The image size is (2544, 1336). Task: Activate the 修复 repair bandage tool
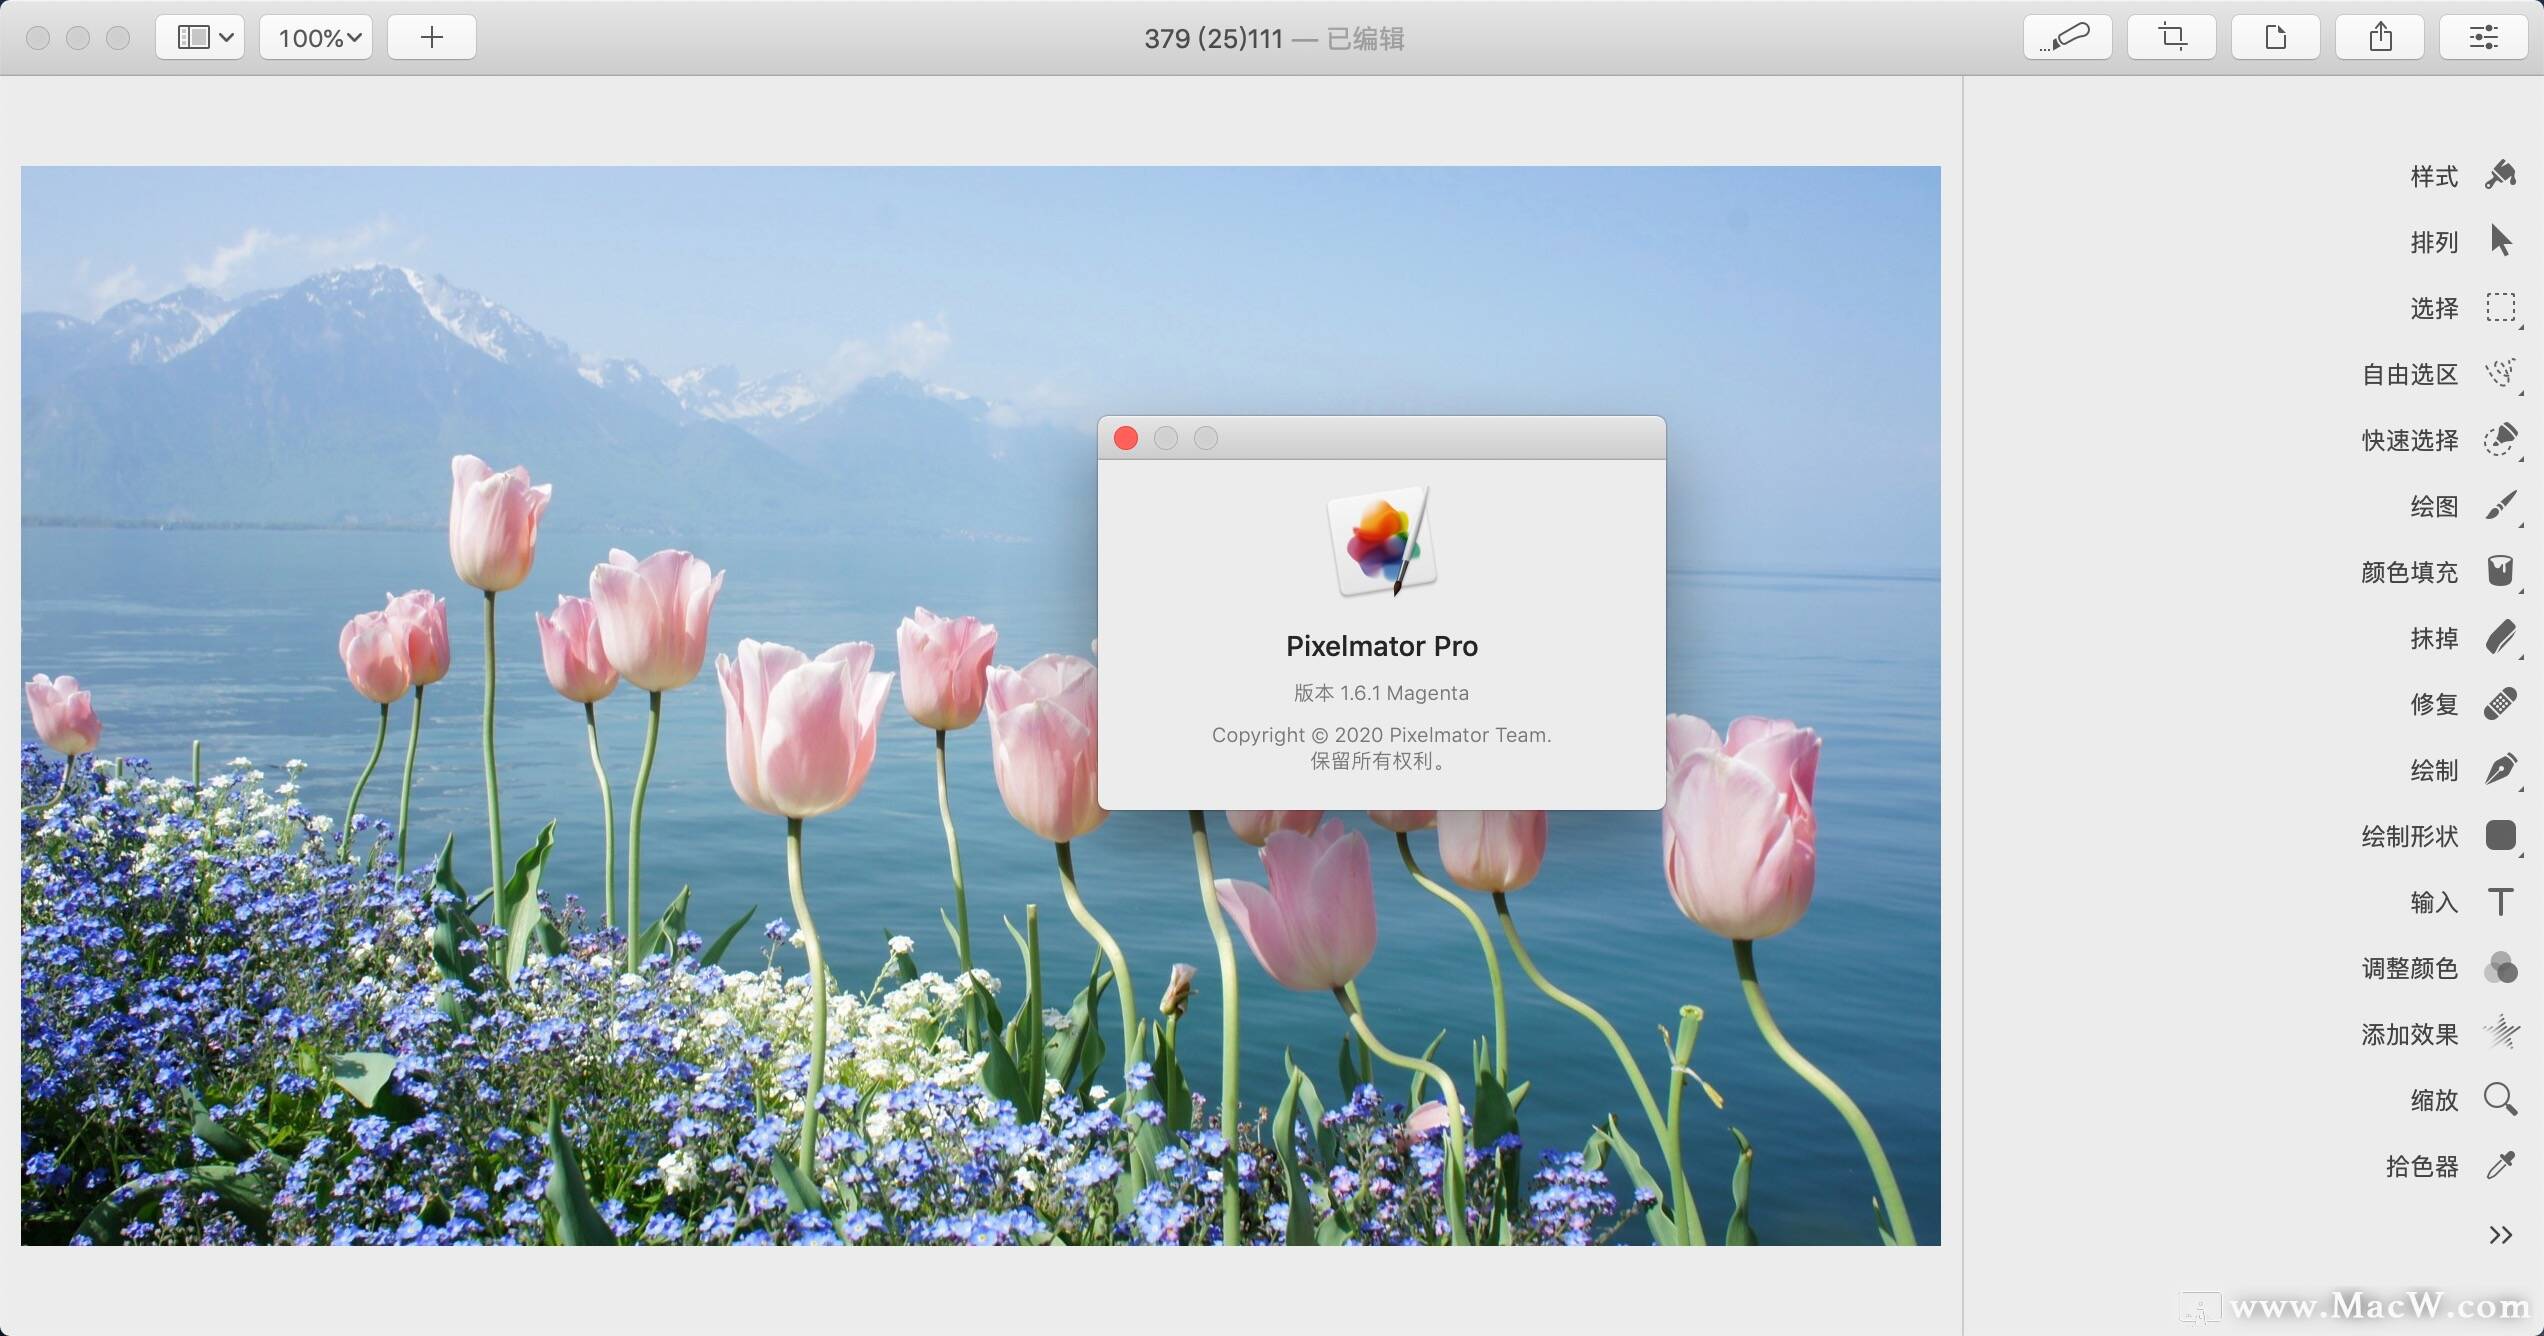[2500, 703]
